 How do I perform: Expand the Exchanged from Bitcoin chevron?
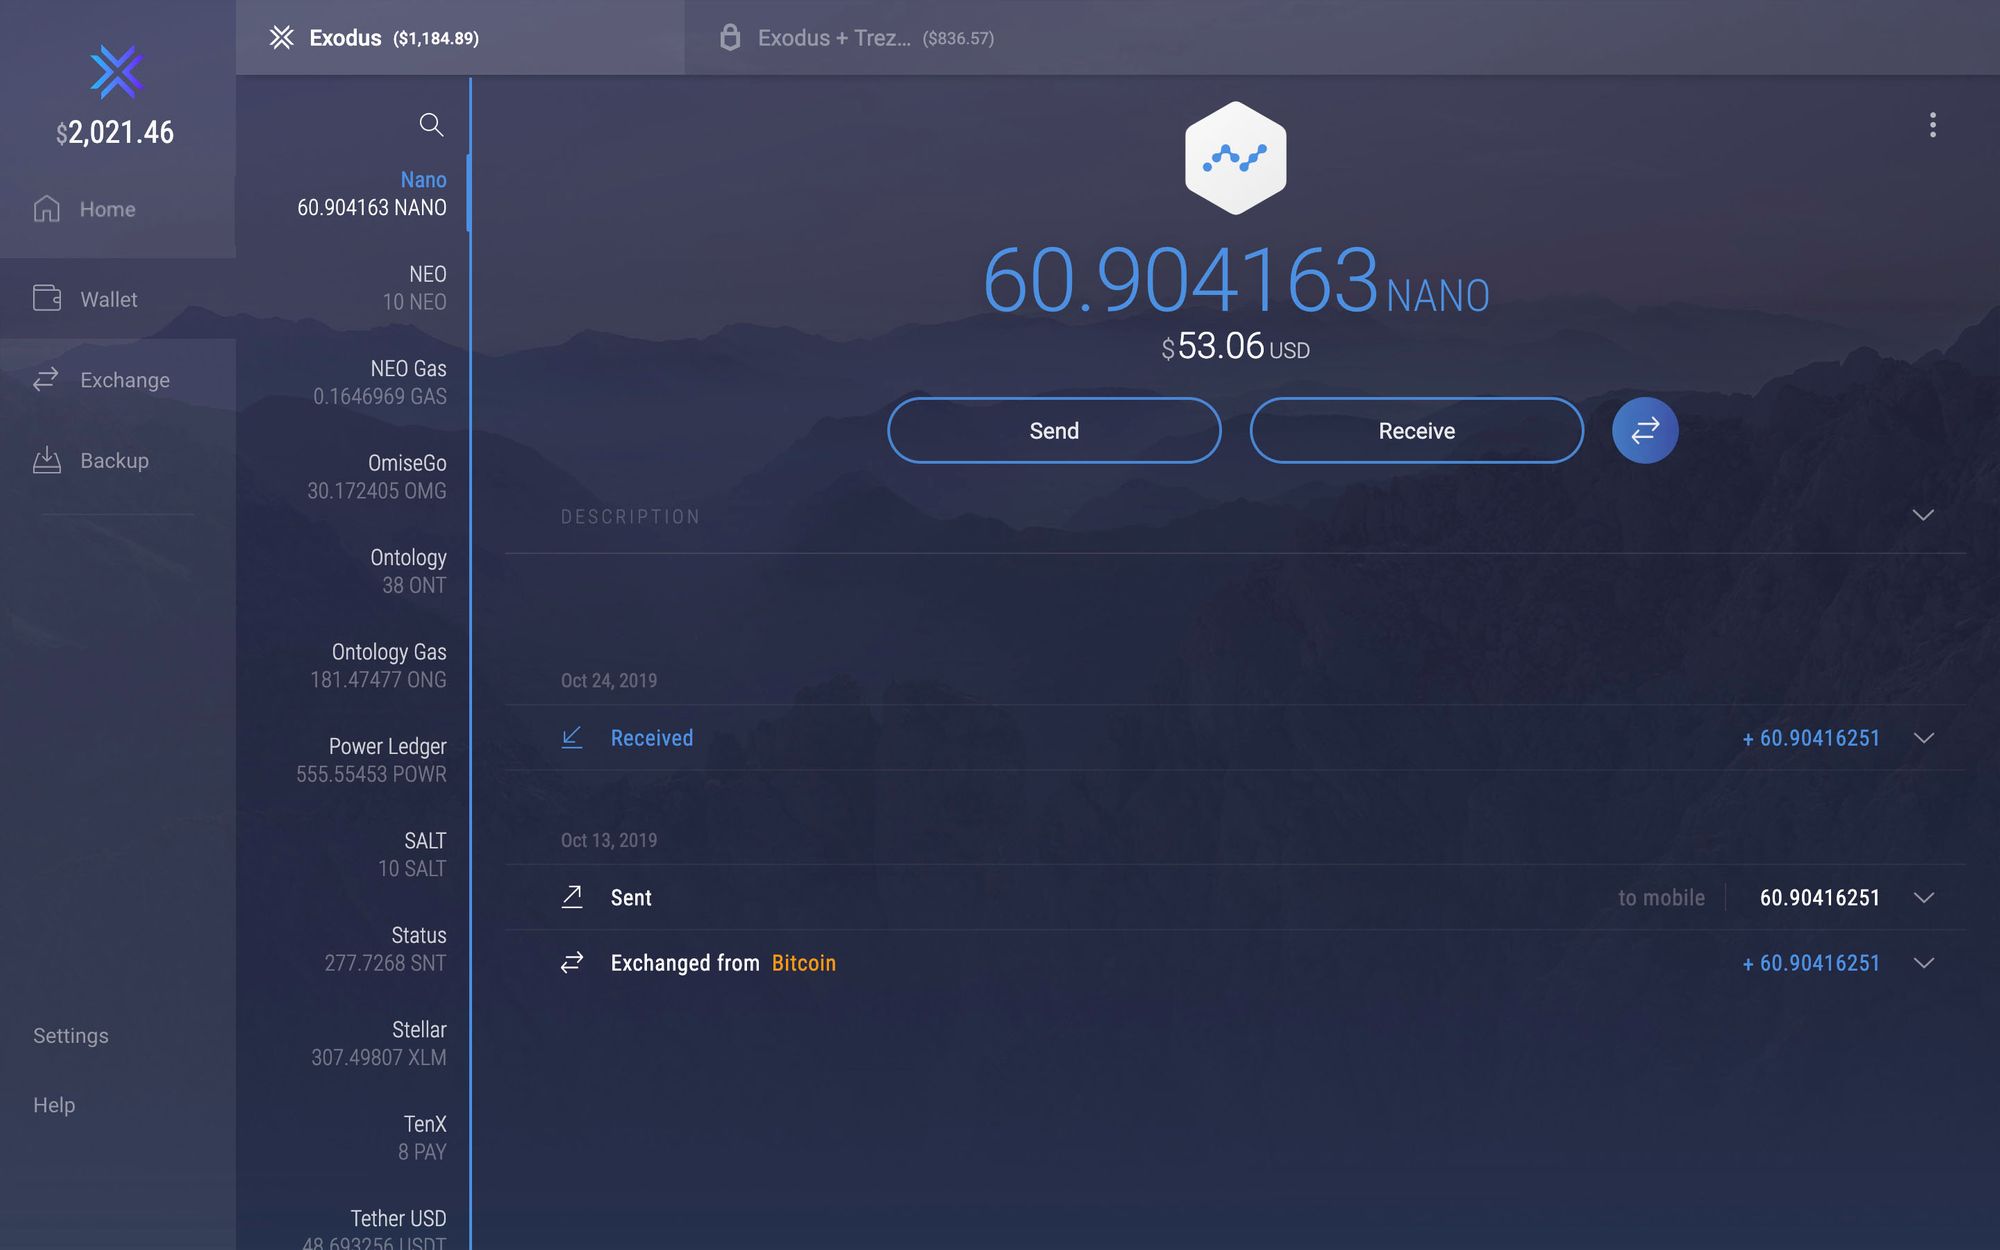[1923, 963]
